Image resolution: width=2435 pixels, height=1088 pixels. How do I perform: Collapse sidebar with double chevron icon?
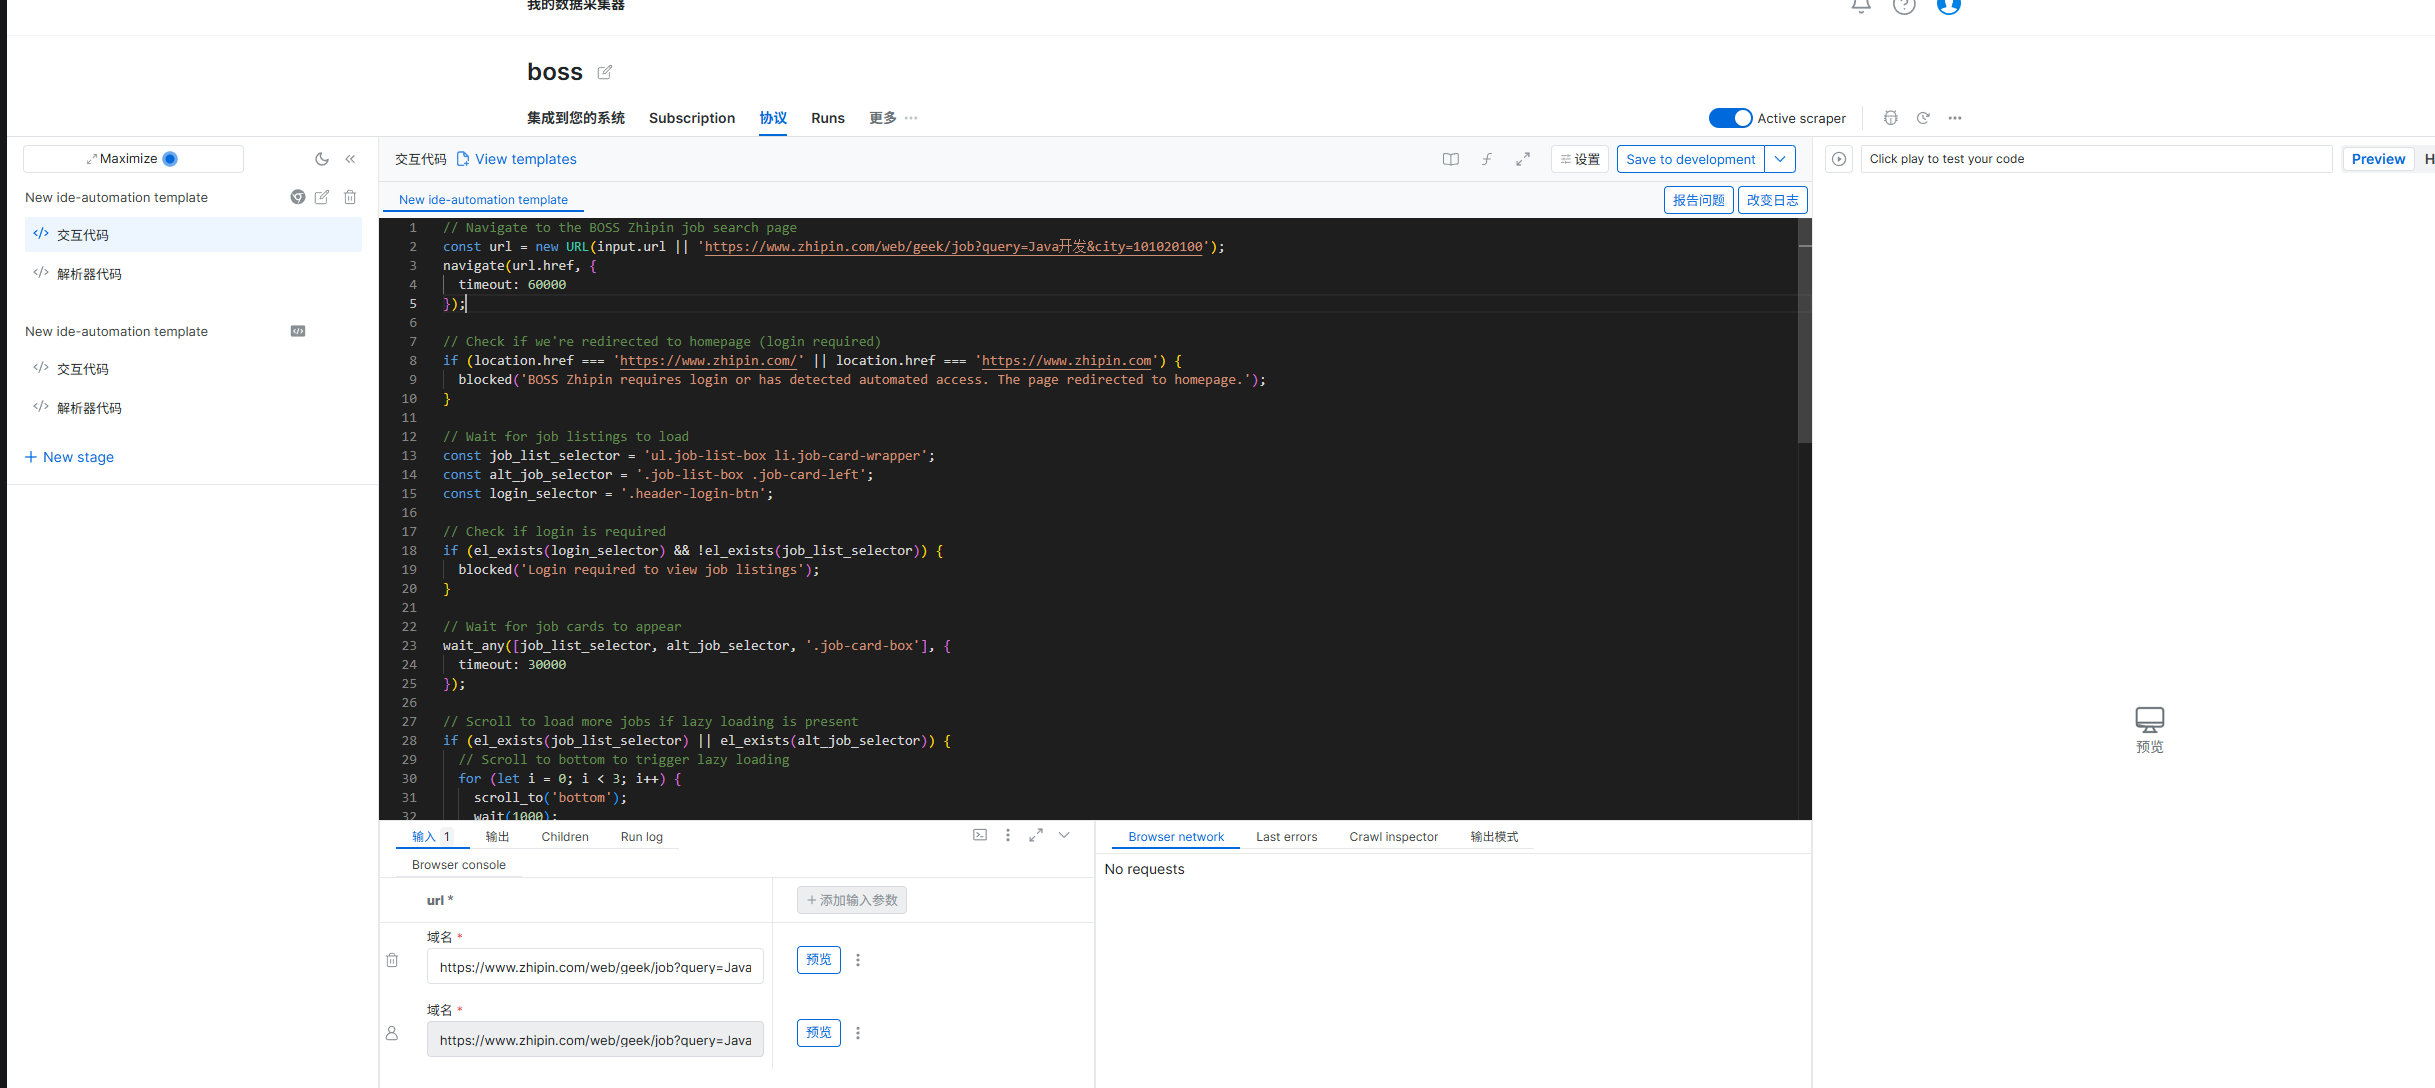point(350,159)
